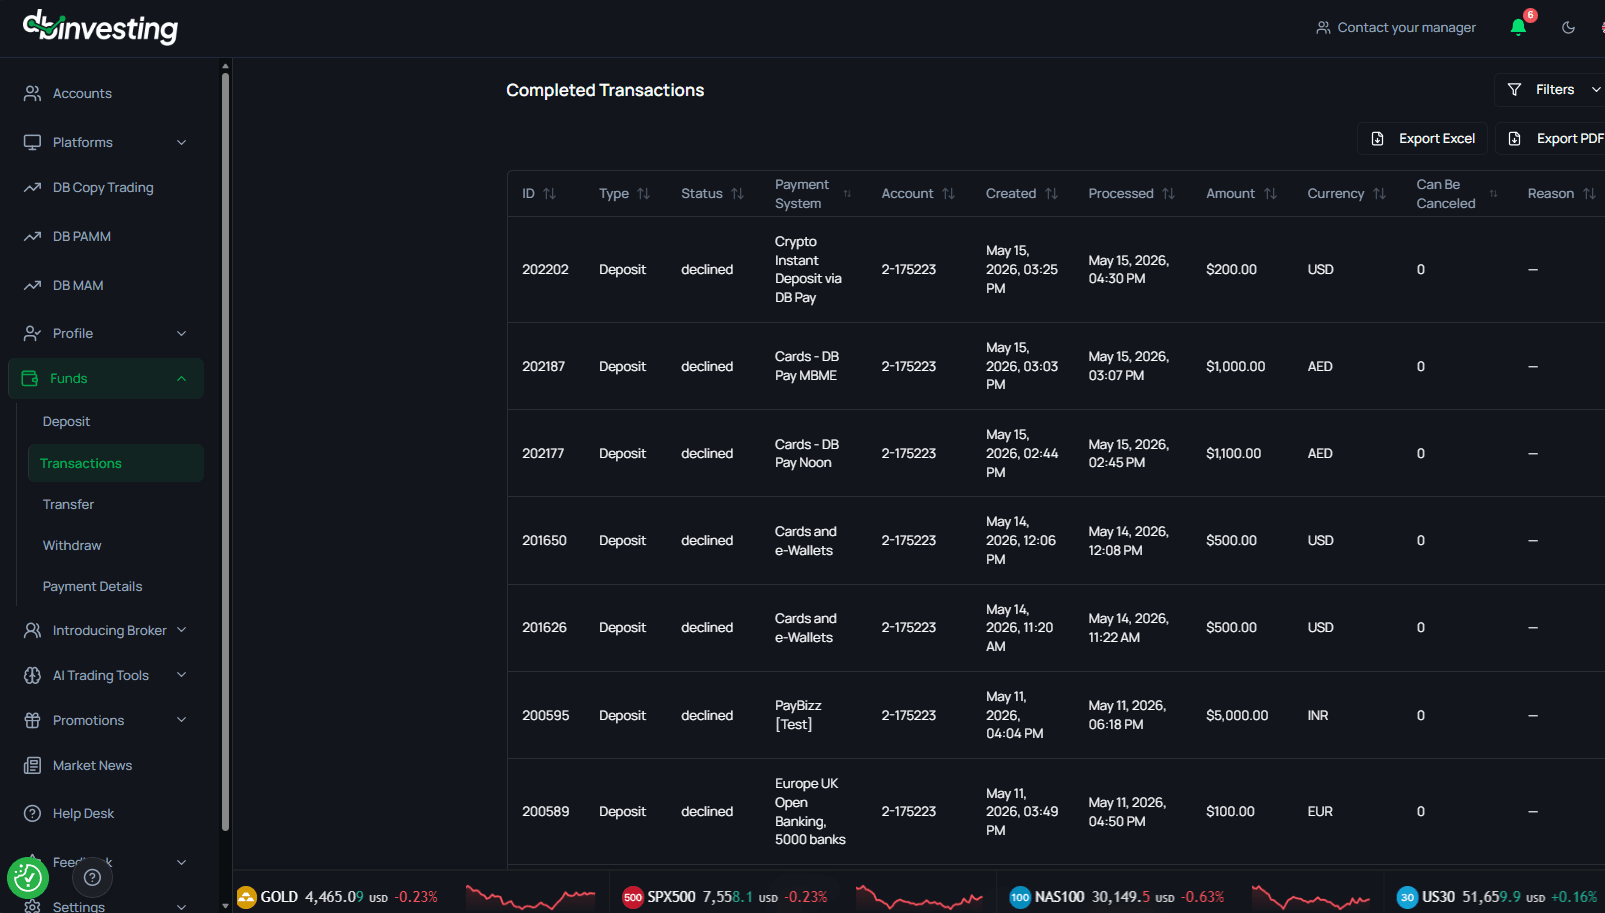1605x913 pixels.
Task: Click the SPX500 ticker badge
Action: pos(632,897)
